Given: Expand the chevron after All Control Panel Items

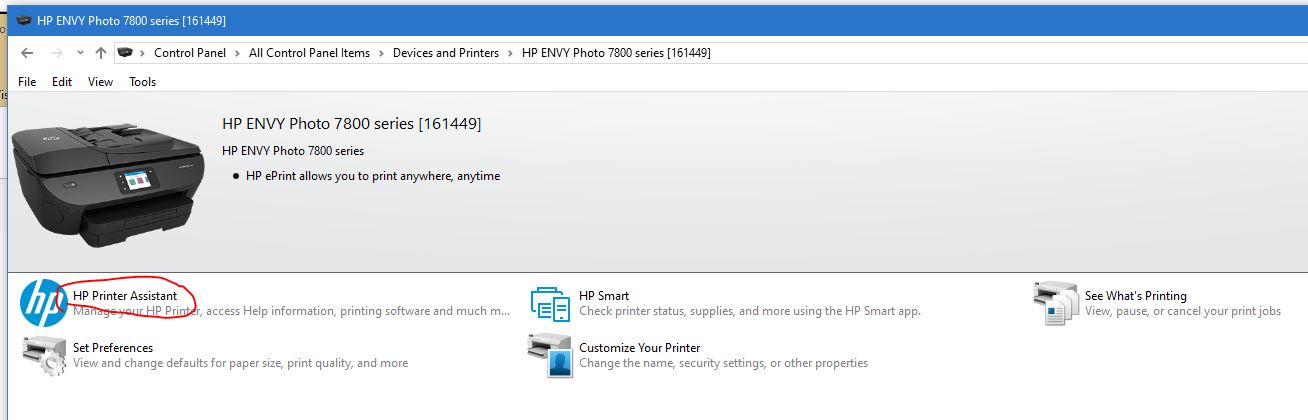Looking at the screenshot, I should 381,53.
